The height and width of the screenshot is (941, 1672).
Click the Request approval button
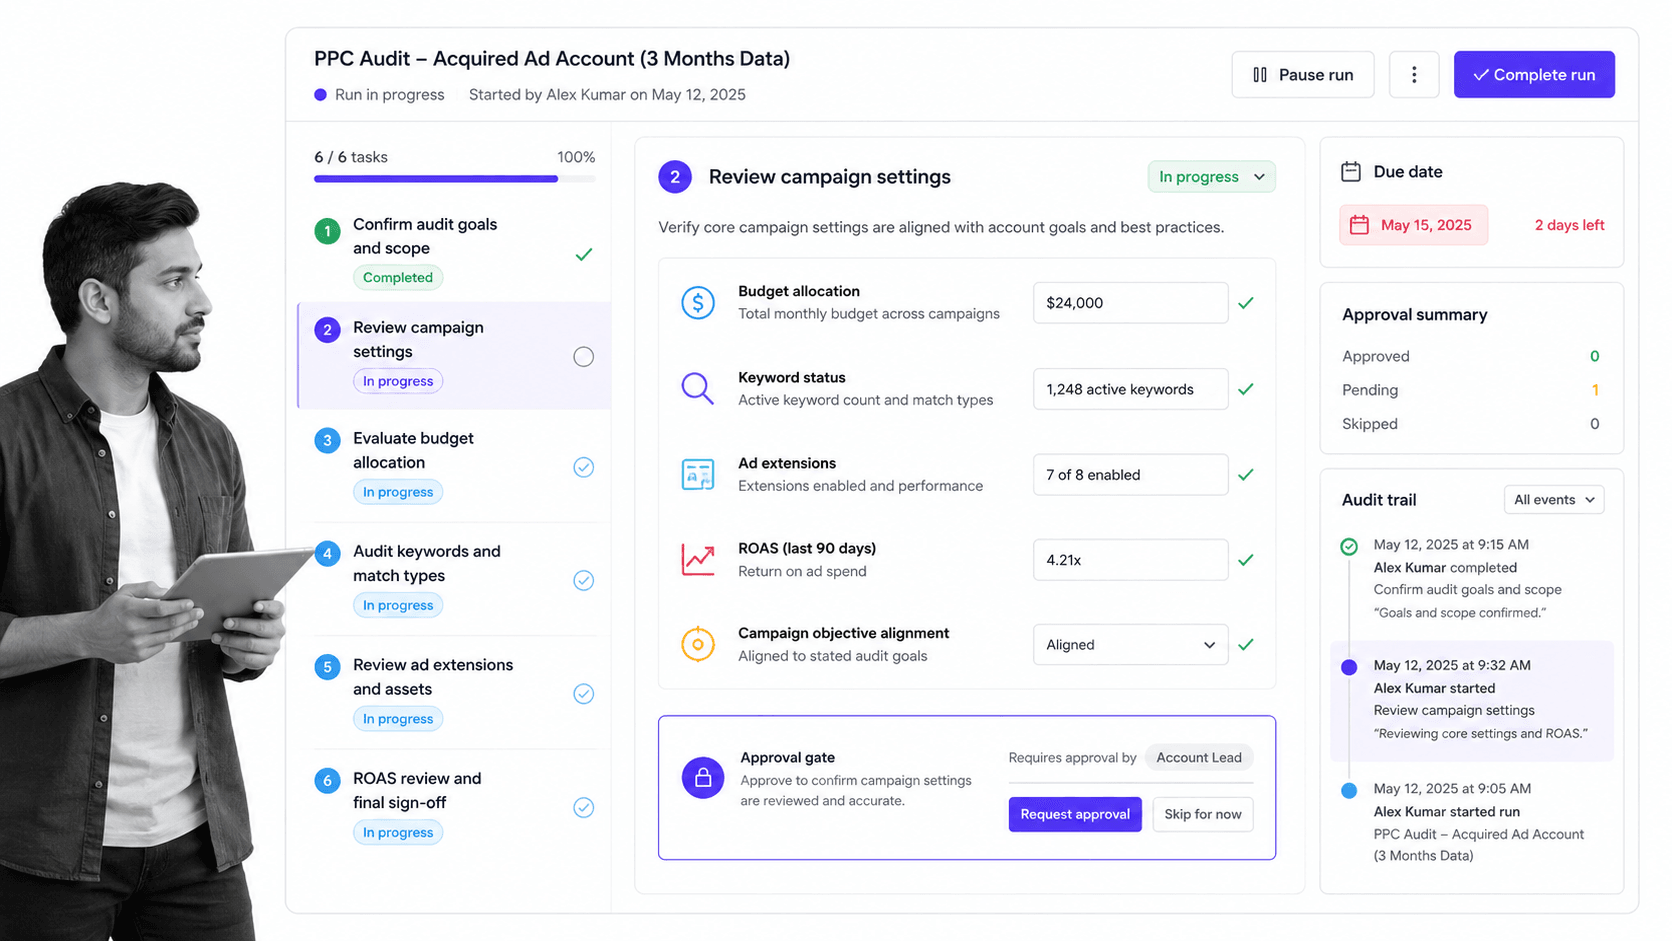(x=1075, y=814)
